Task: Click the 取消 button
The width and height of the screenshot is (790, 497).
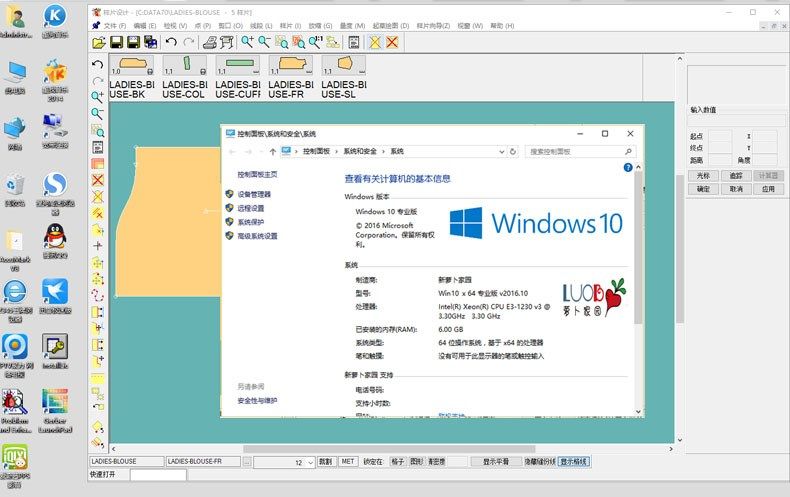Action: coord(736,189)
